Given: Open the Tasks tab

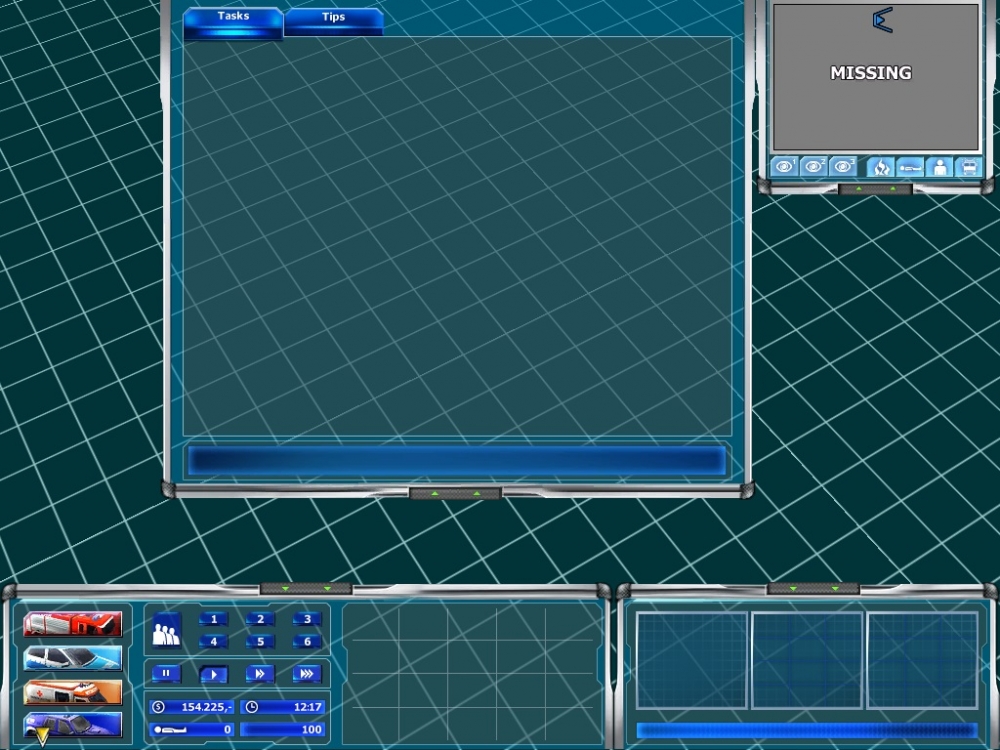Looking at the screenshot, I should (x=233, y=17).
